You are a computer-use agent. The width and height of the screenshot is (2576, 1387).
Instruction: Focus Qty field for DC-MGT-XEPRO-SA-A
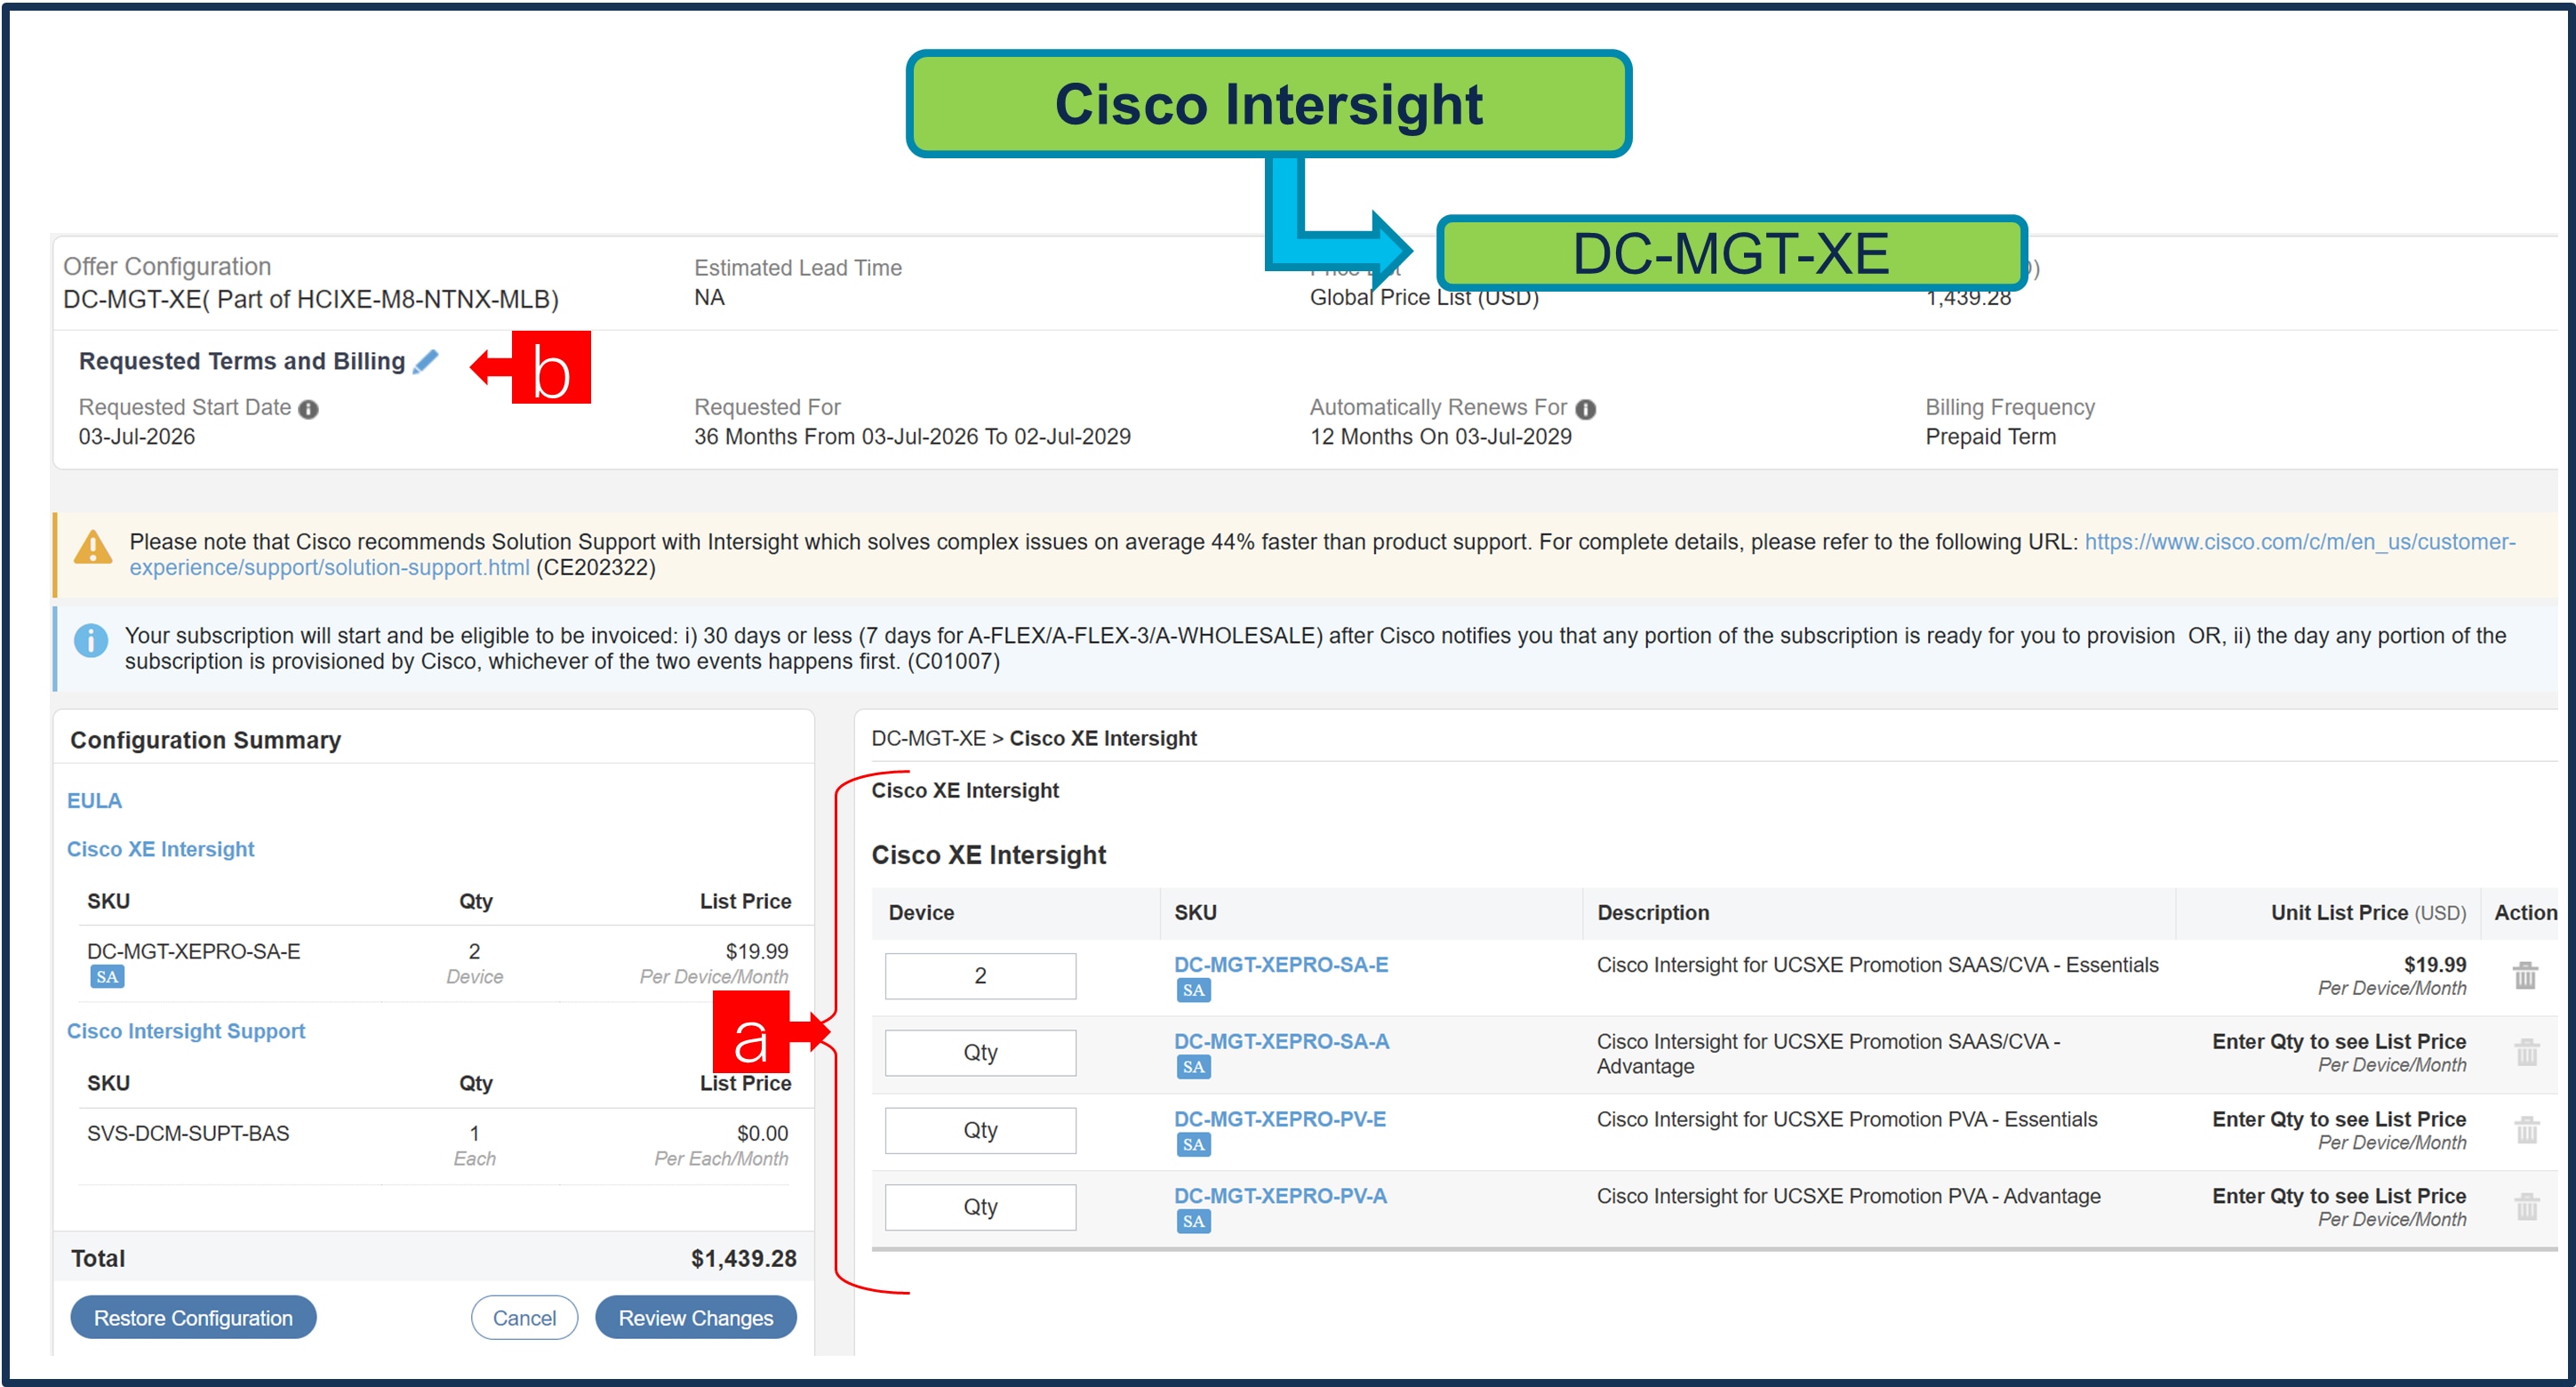click(x=980, y=1053)
